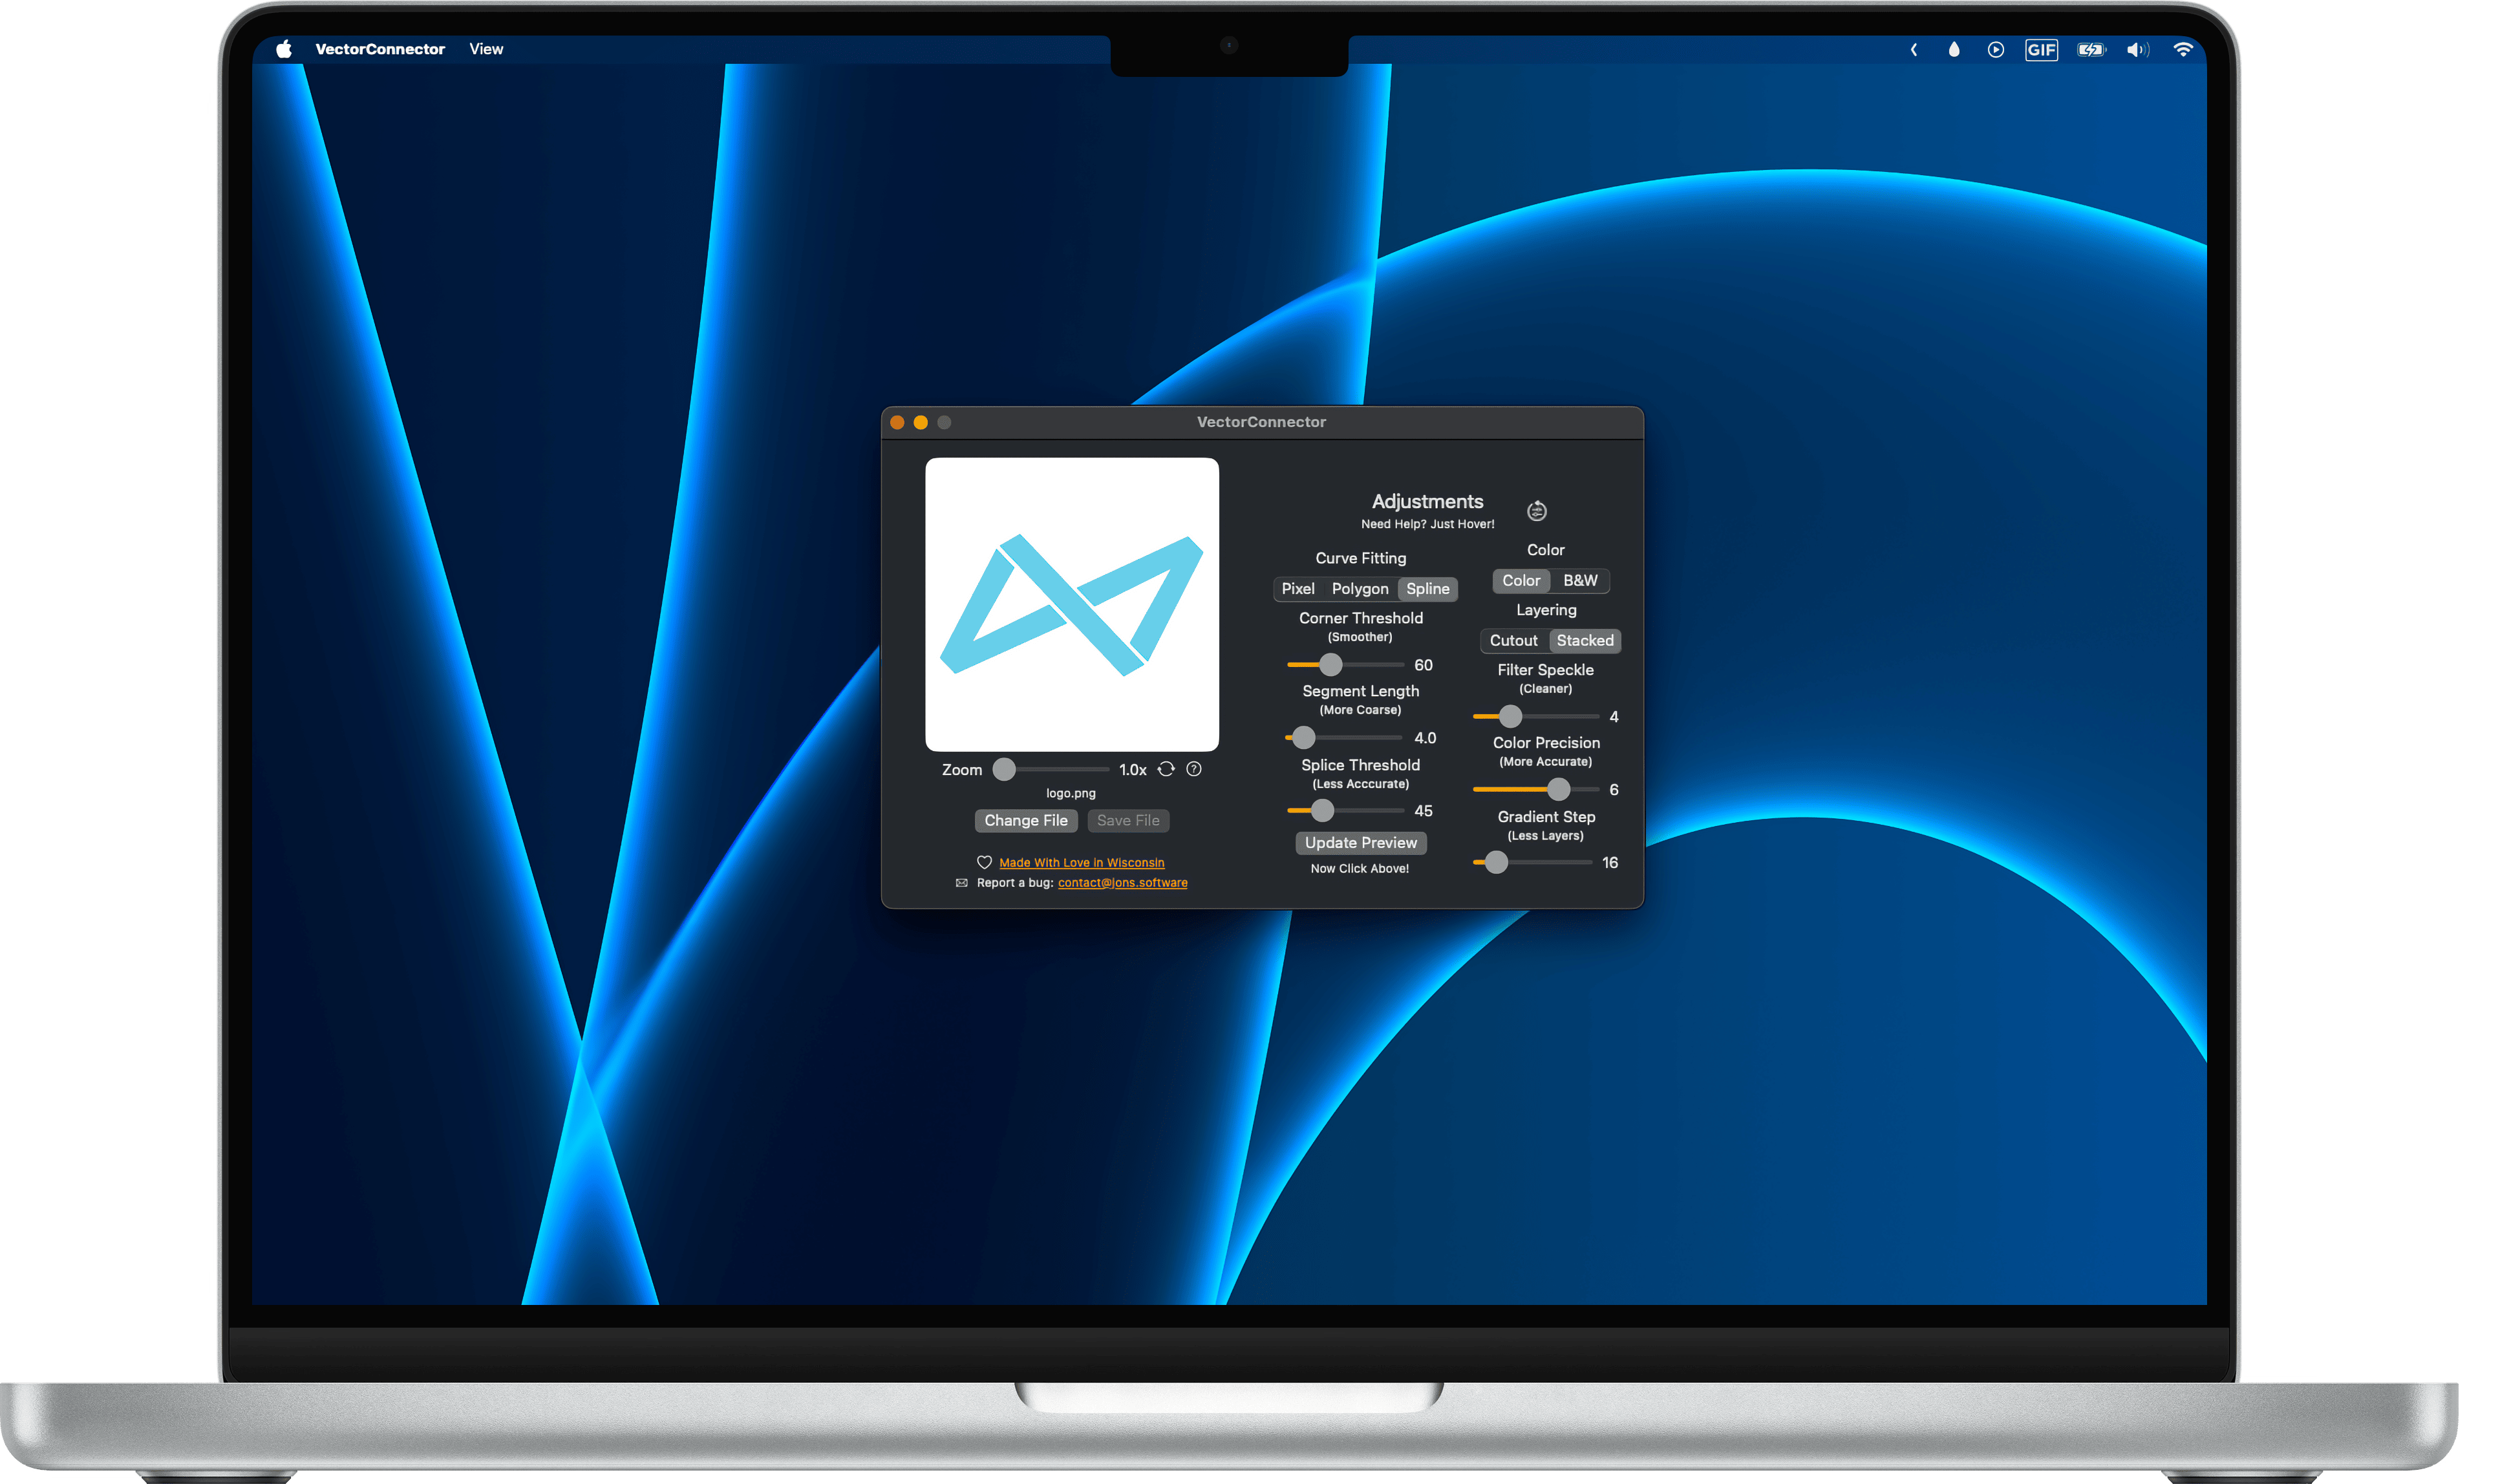The width and height of the screenshot is (2509, 1484).
Task: Click the left chevron in menu bar
Action: pyautogui.click(x=1914, y=49)
